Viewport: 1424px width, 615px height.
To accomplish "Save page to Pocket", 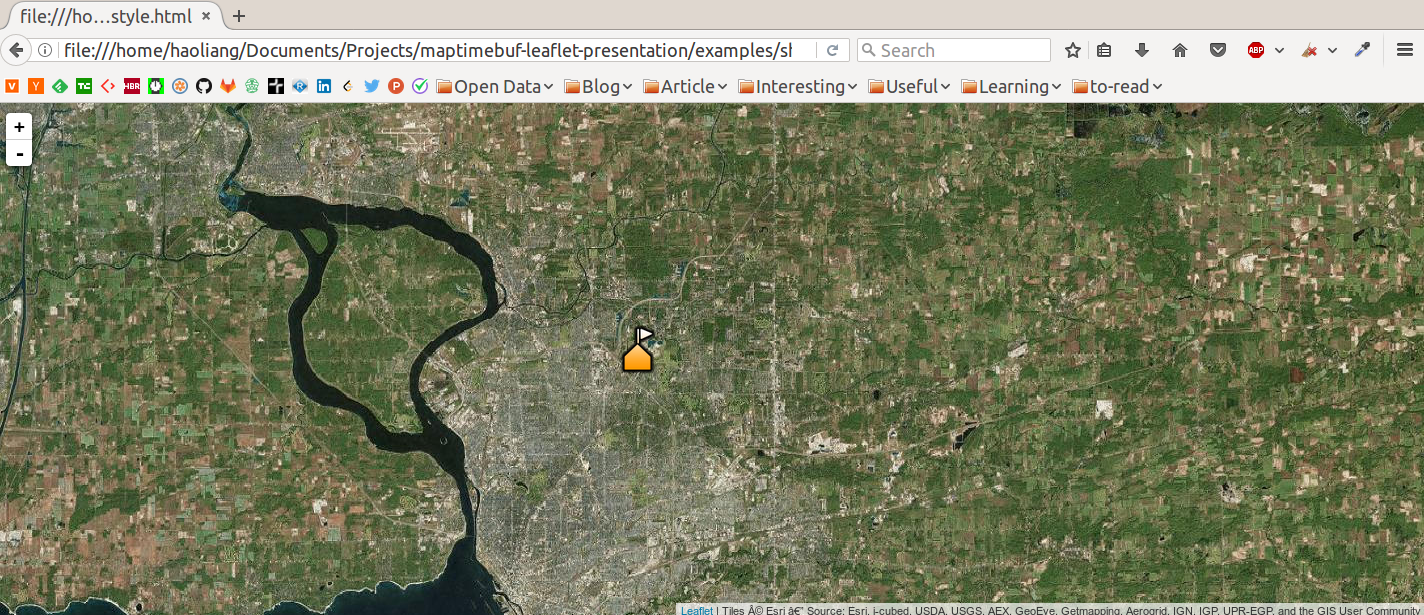I will coord(1218,50).
